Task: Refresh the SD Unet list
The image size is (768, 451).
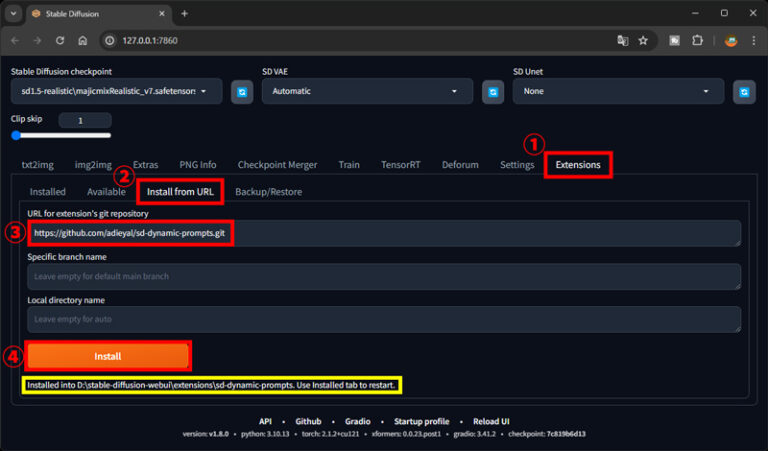Action: 742,92
